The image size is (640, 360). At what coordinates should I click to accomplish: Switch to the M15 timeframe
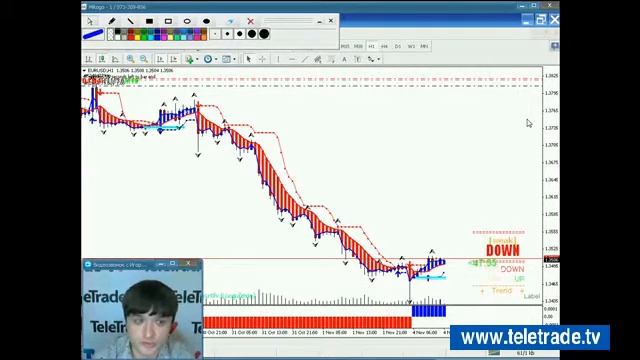345,47
